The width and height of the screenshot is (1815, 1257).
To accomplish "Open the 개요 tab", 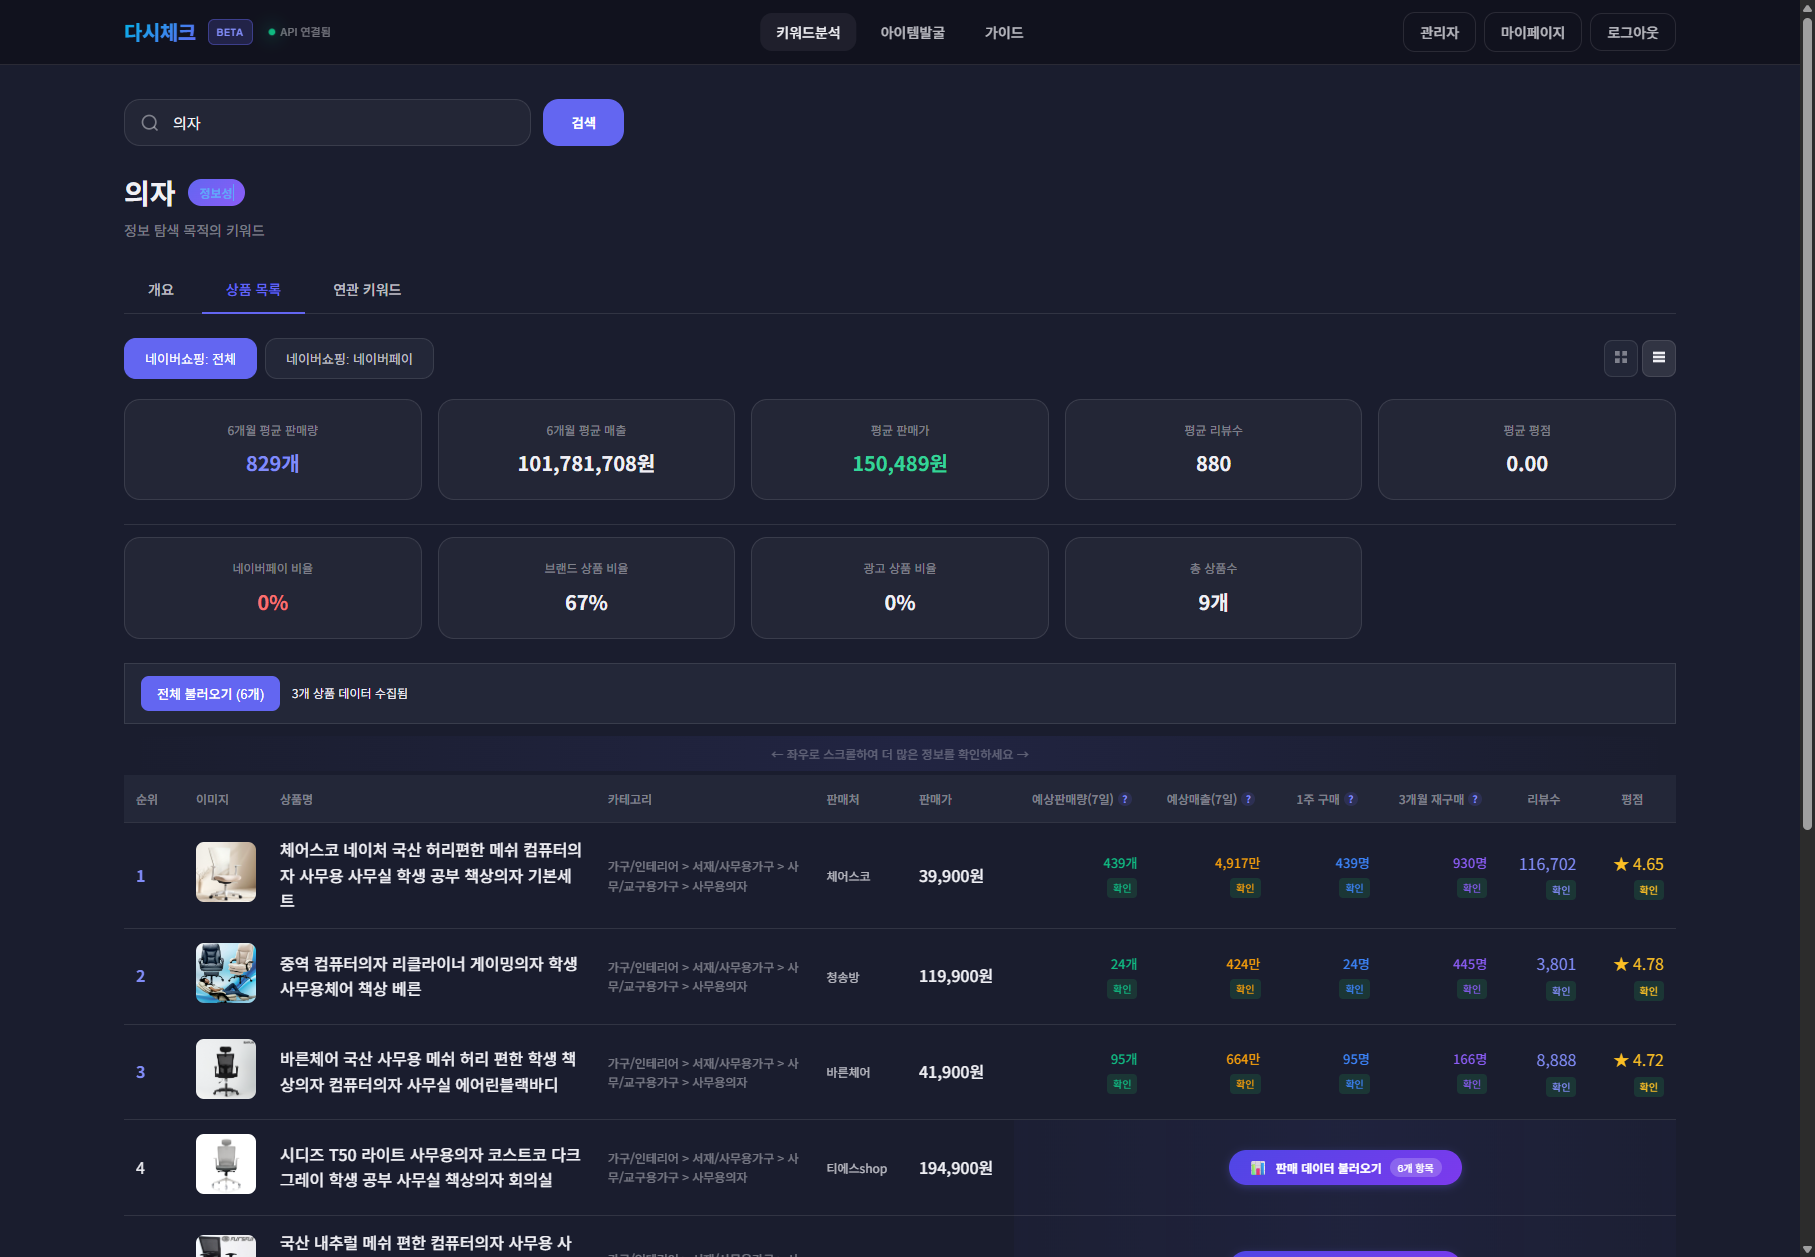I will coord(161,290).
